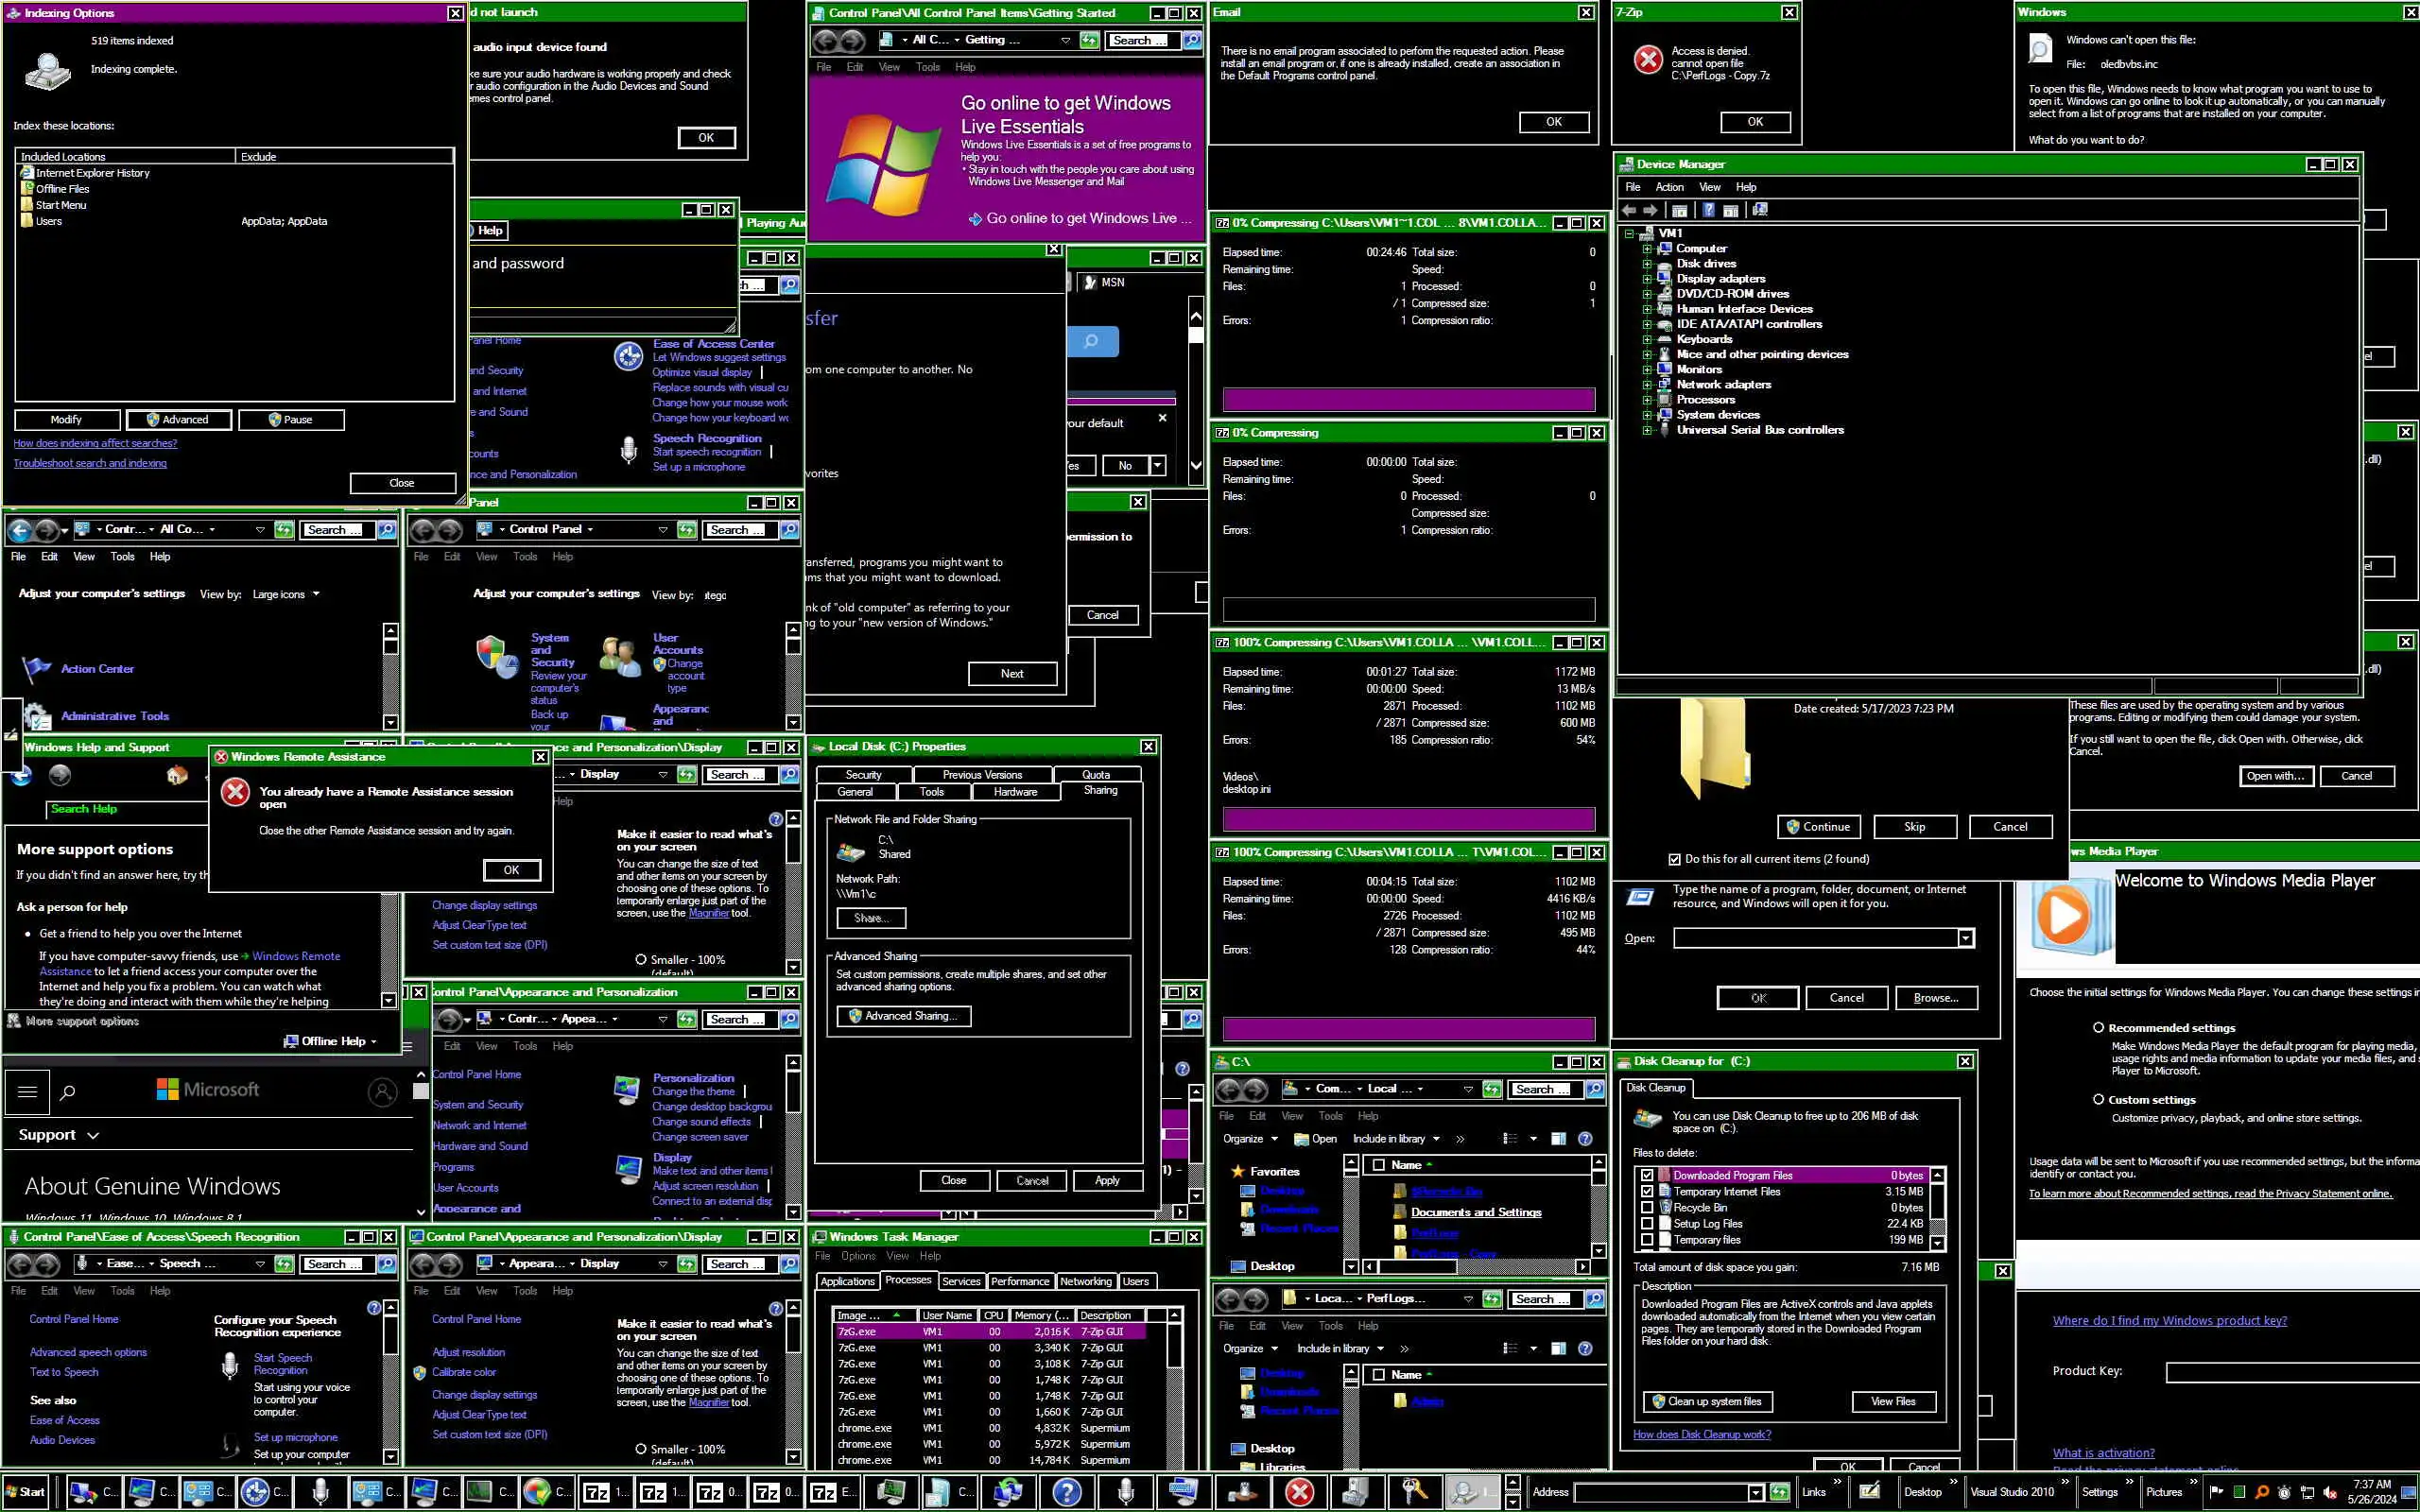Open the 'View by: Large icons' dropdown

coord(286,594)
